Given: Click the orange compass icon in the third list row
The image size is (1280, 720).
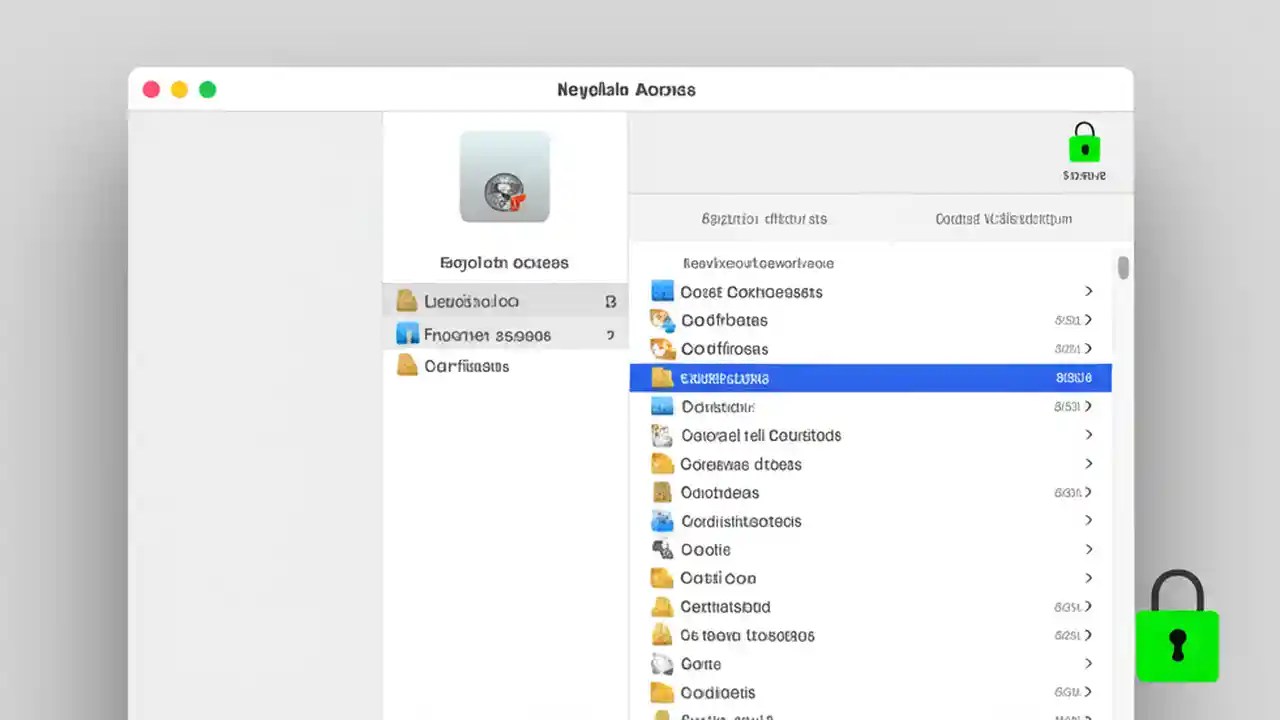Looking at the screenshot, I should coord(662,349).
